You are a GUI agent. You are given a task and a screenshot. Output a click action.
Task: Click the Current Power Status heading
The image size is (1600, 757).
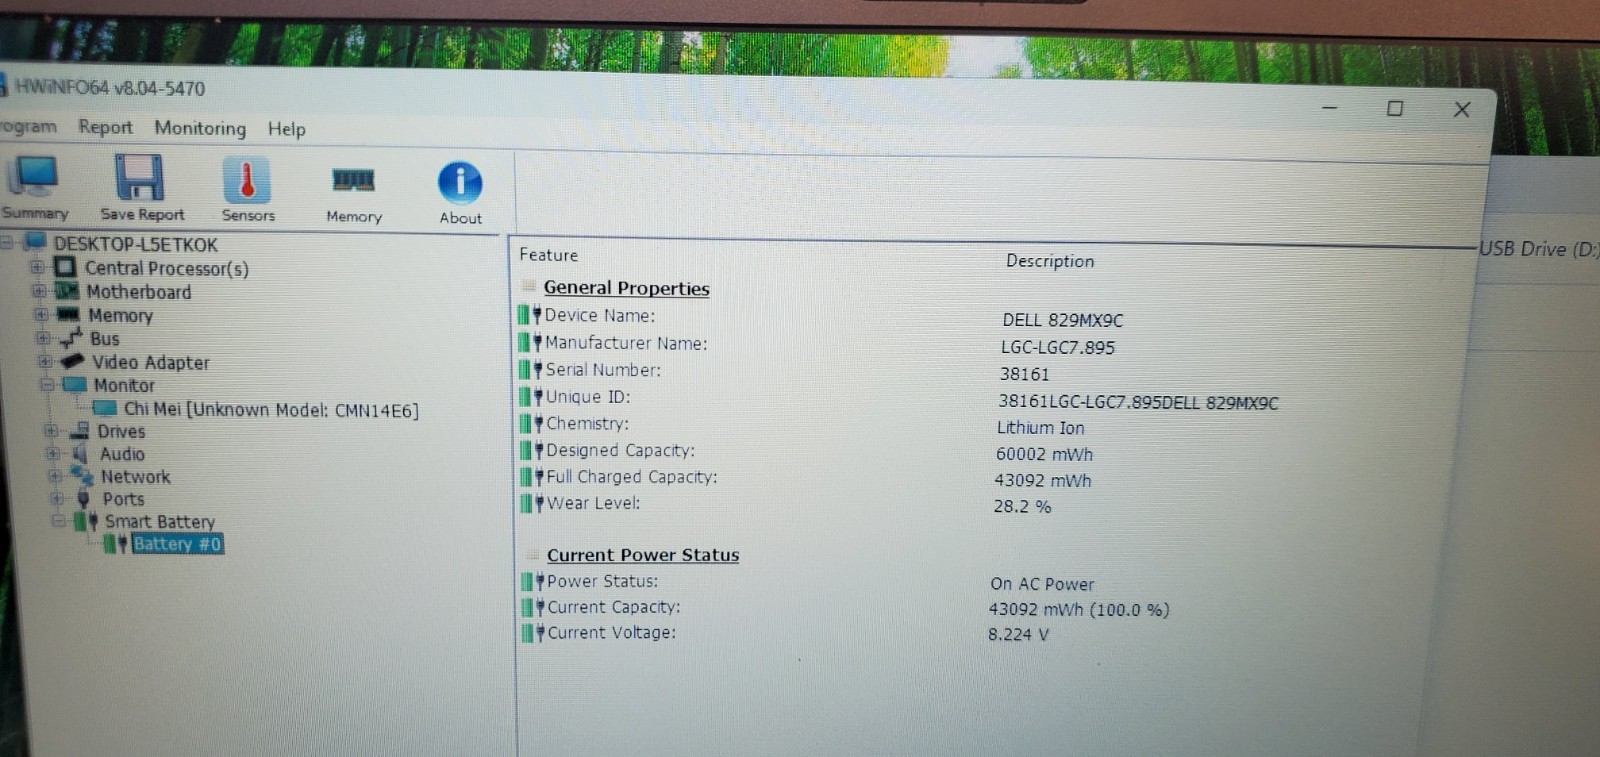click(x=643, y=555)
